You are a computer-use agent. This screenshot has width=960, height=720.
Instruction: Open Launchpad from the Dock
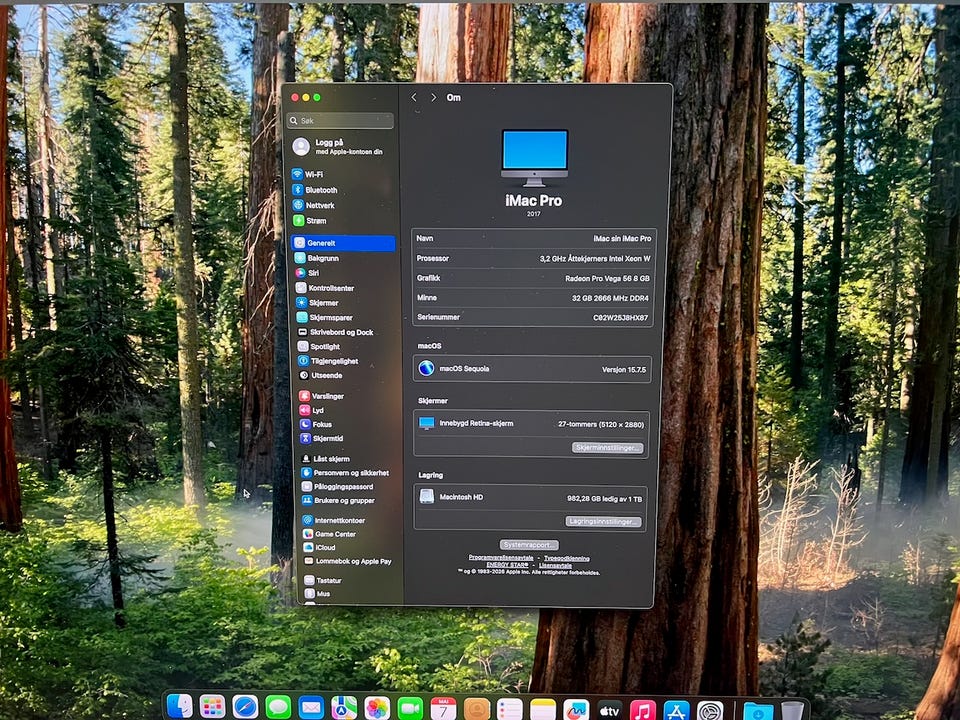[212, 708]
